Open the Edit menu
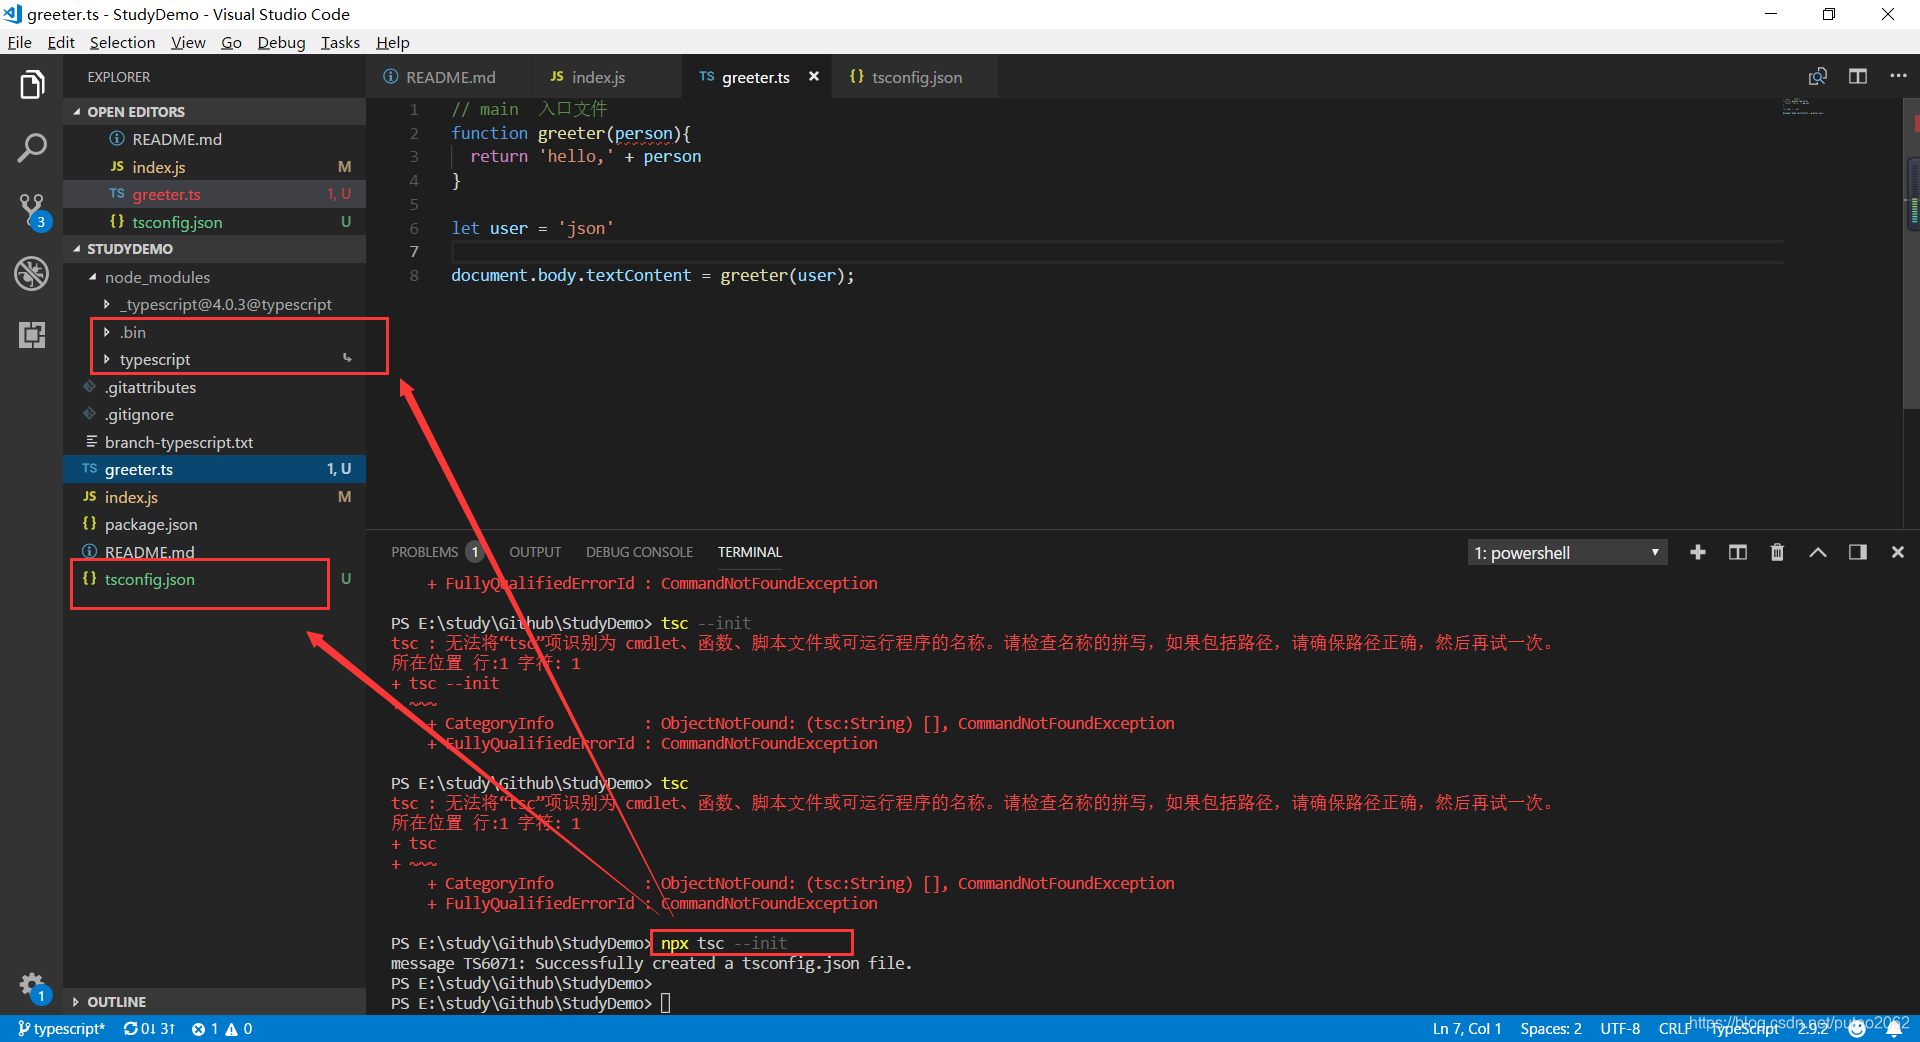The width and height of the screenshot is (1920, 1042). [61, 42]
